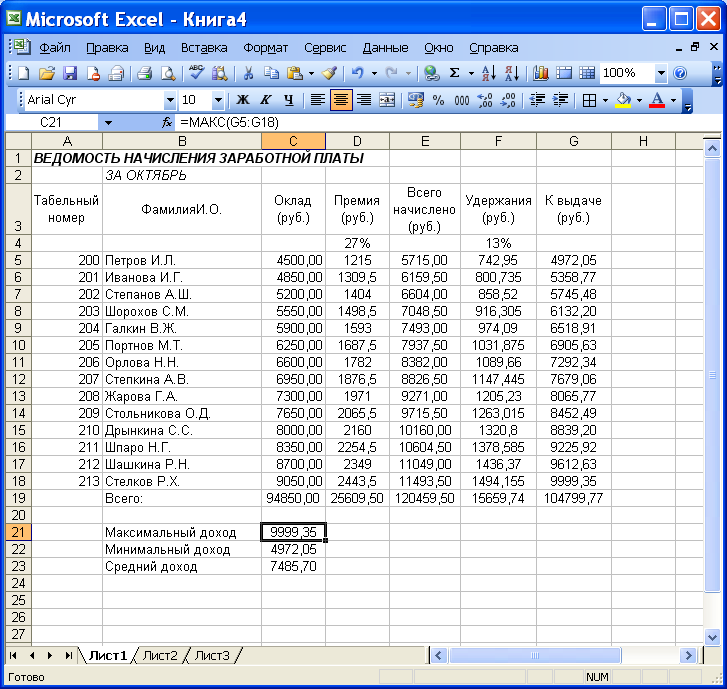Apply the red font color A

point(657,100)
